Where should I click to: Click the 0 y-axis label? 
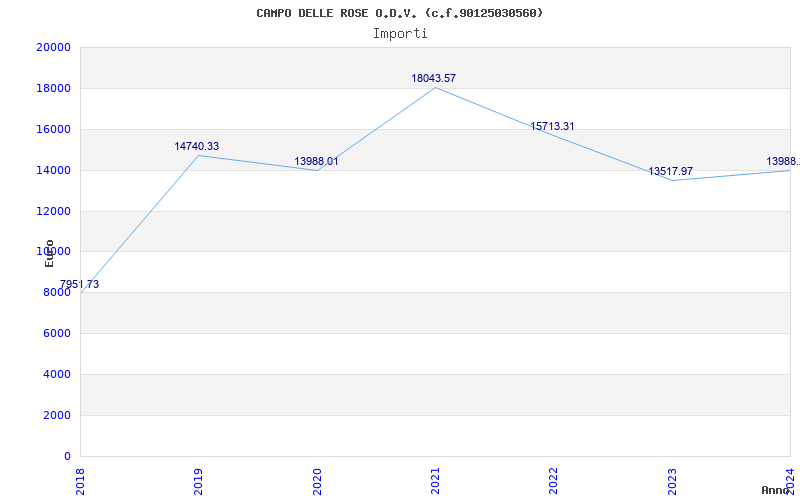(x=67, y=456)
